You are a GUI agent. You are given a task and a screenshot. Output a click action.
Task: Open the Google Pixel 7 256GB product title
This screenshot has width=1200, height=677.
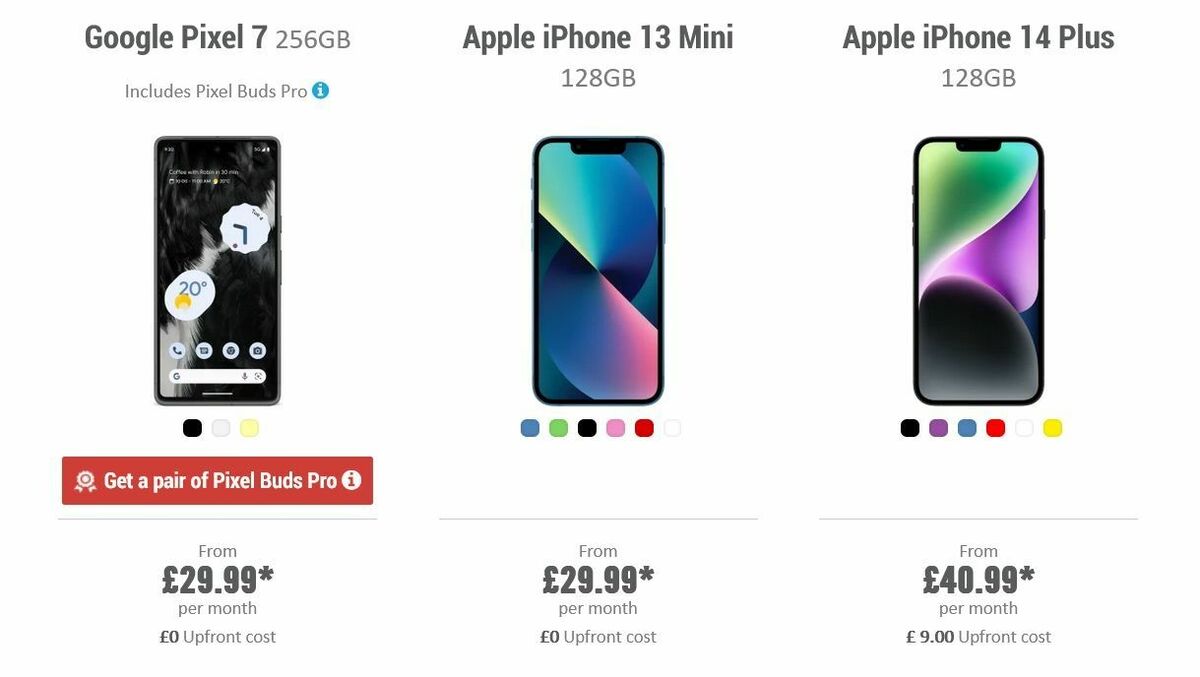pos(217,37)
